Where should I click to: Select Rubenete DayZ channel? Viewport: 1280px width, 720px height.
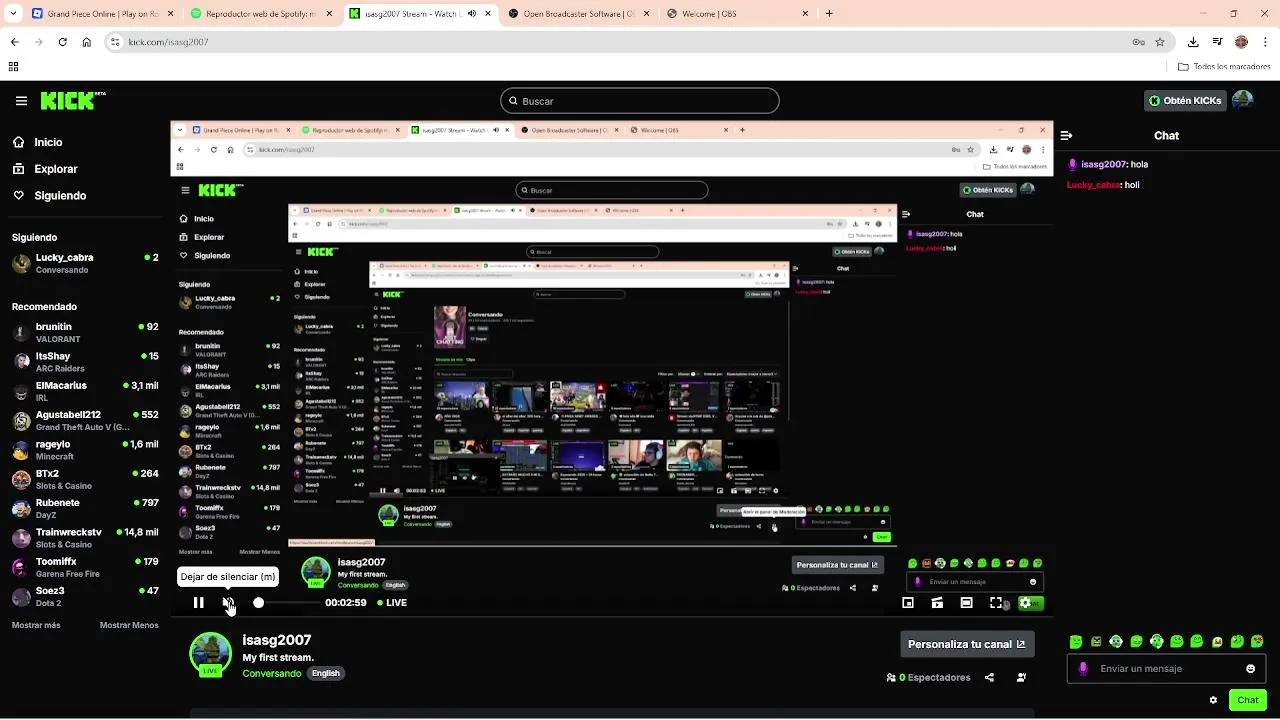(x=85, y=509)
